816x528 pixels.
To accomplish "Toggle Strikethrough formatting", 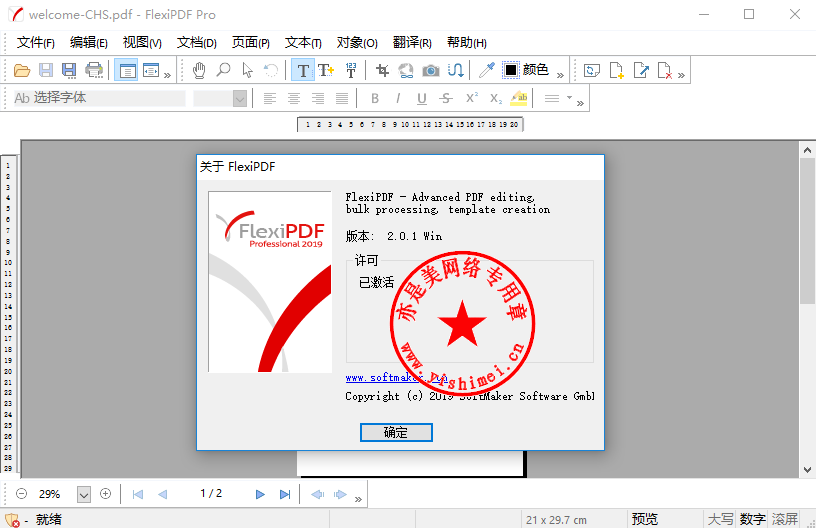I will [446, 98].
